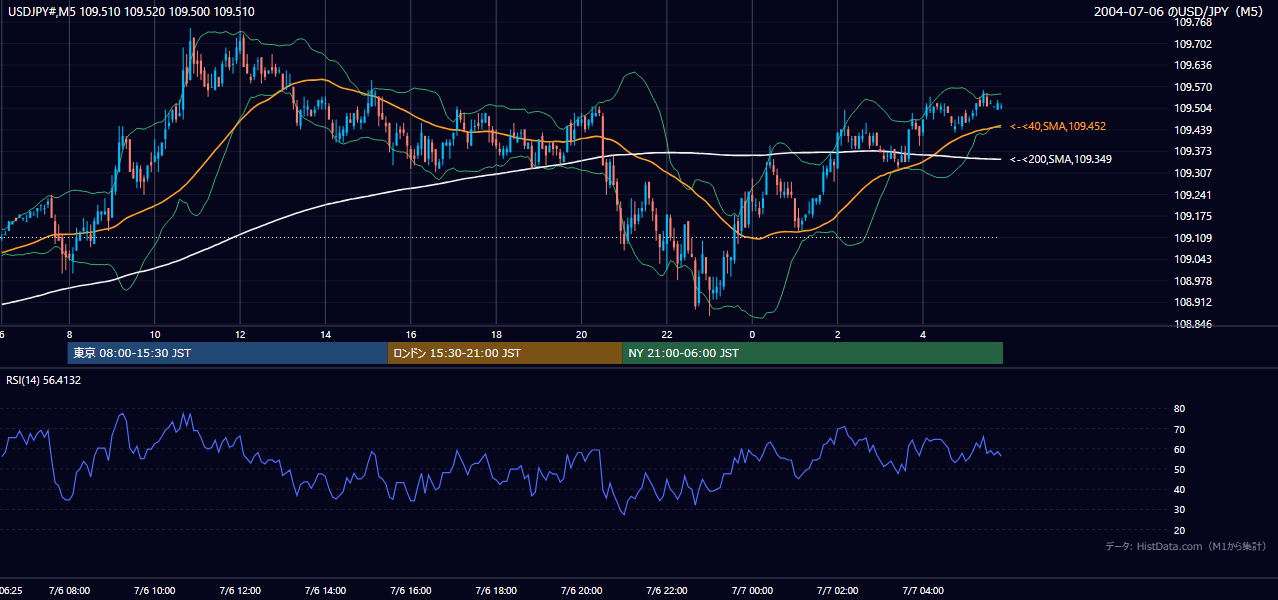The height and width of the screenshot is (600, 1278).
Task: Click the RSI 50 level label
Action: tap(1179, 470)
